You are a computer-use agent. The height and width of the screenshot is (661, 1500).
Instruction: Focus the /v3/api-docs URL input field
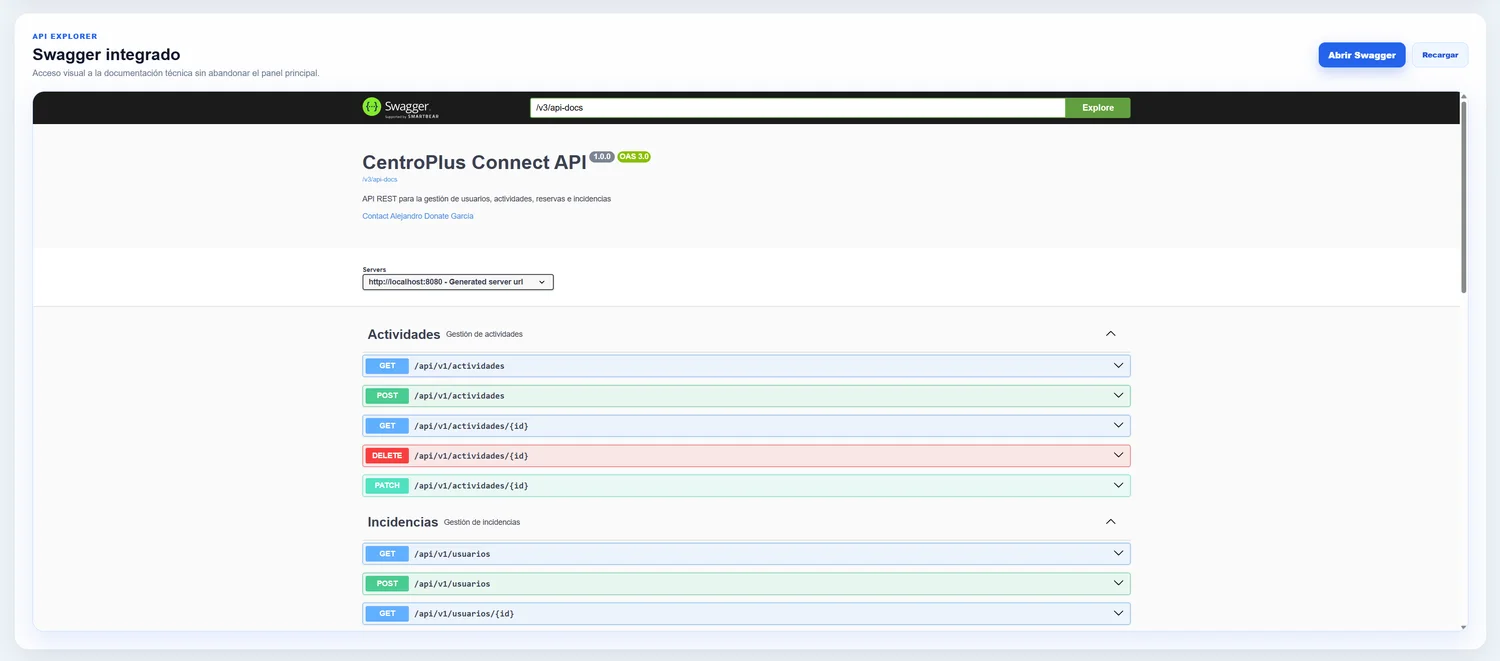click(798, 108)
